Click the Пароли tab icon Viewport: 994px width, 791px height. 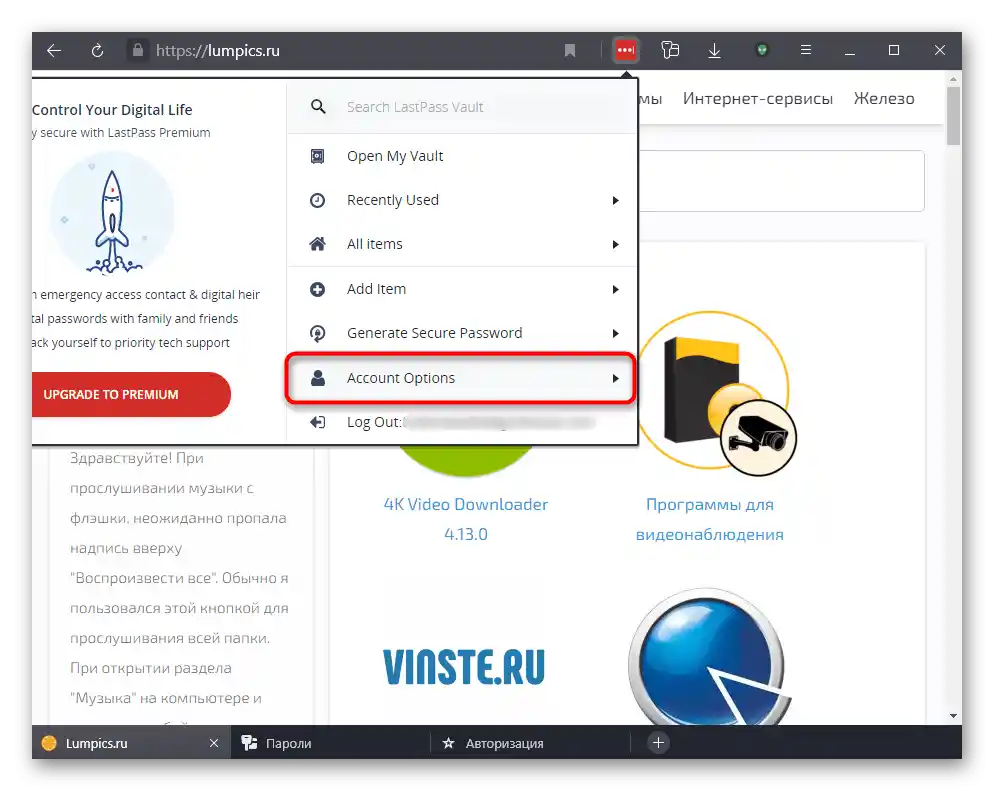249,743
